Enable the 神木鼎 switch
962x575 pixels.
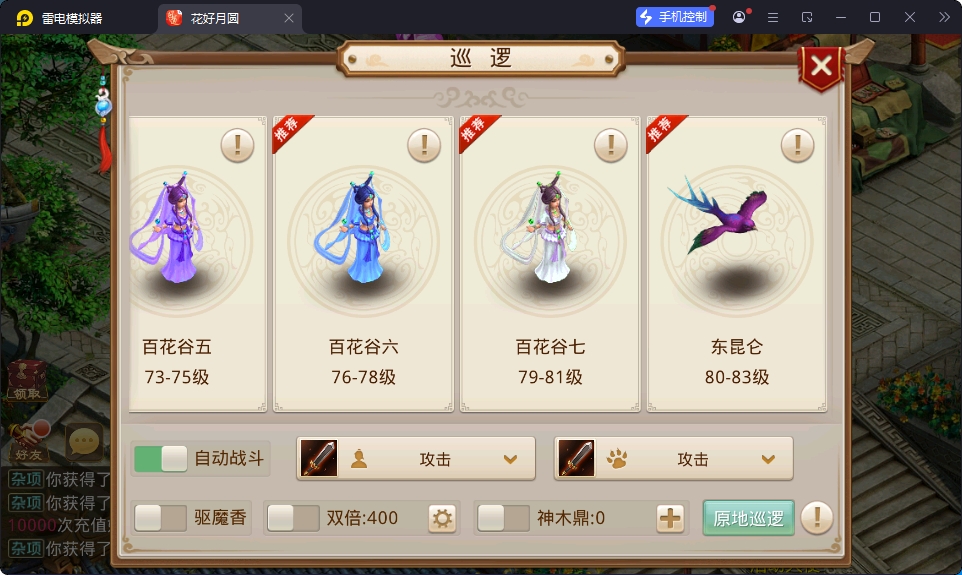pyautogui.click(x=504, y=518)
